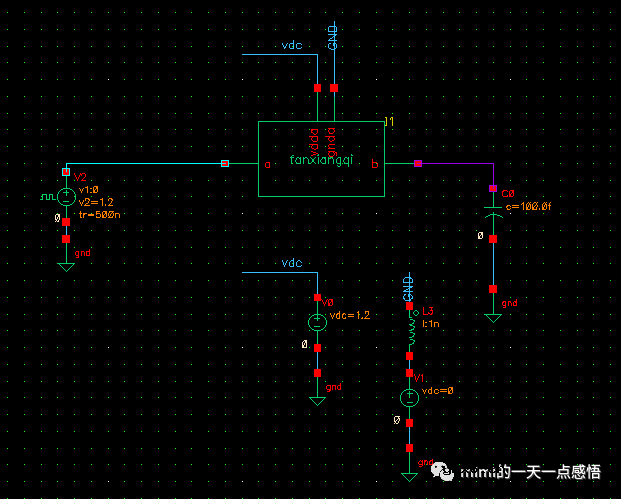Click the c=100.0f capacitance label

click(528, 205)
